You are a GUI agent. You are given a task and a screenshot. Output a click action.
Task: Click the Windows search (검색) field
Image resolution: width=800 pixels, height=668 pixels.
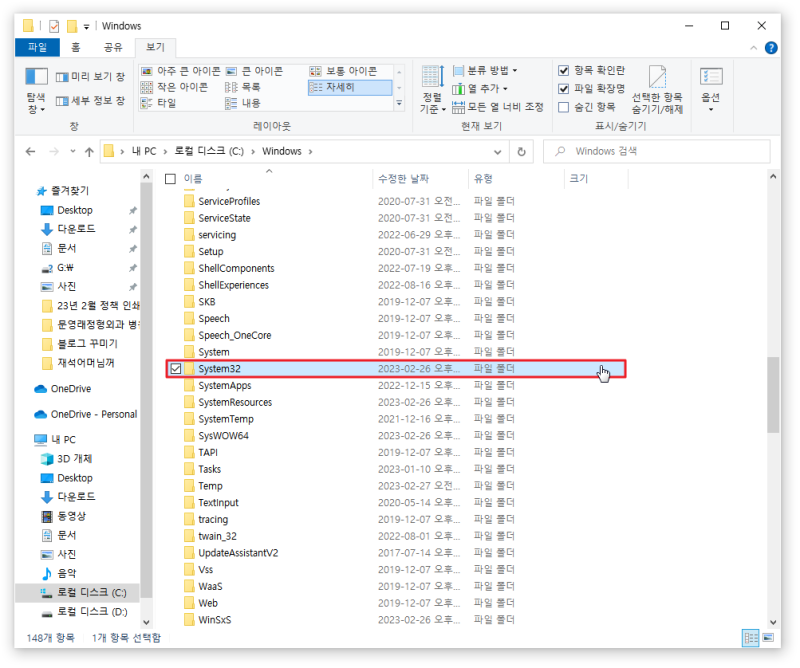[657, 152]
